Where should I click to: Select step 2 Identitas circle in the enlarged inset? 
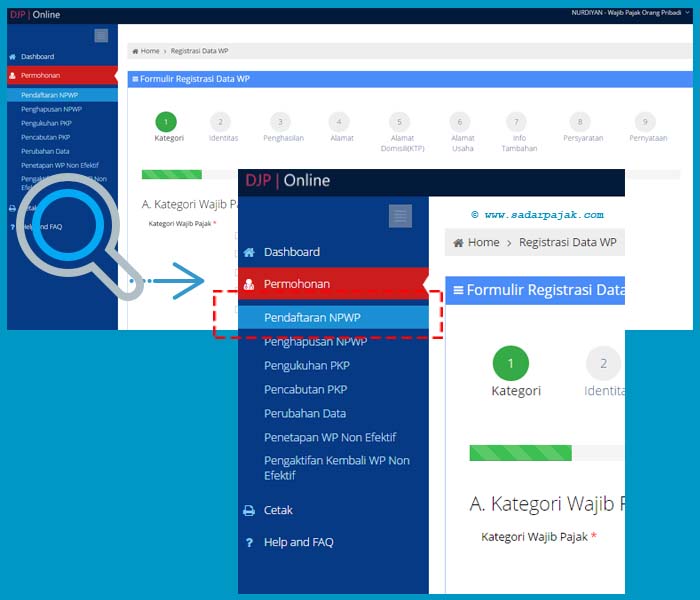603,363
